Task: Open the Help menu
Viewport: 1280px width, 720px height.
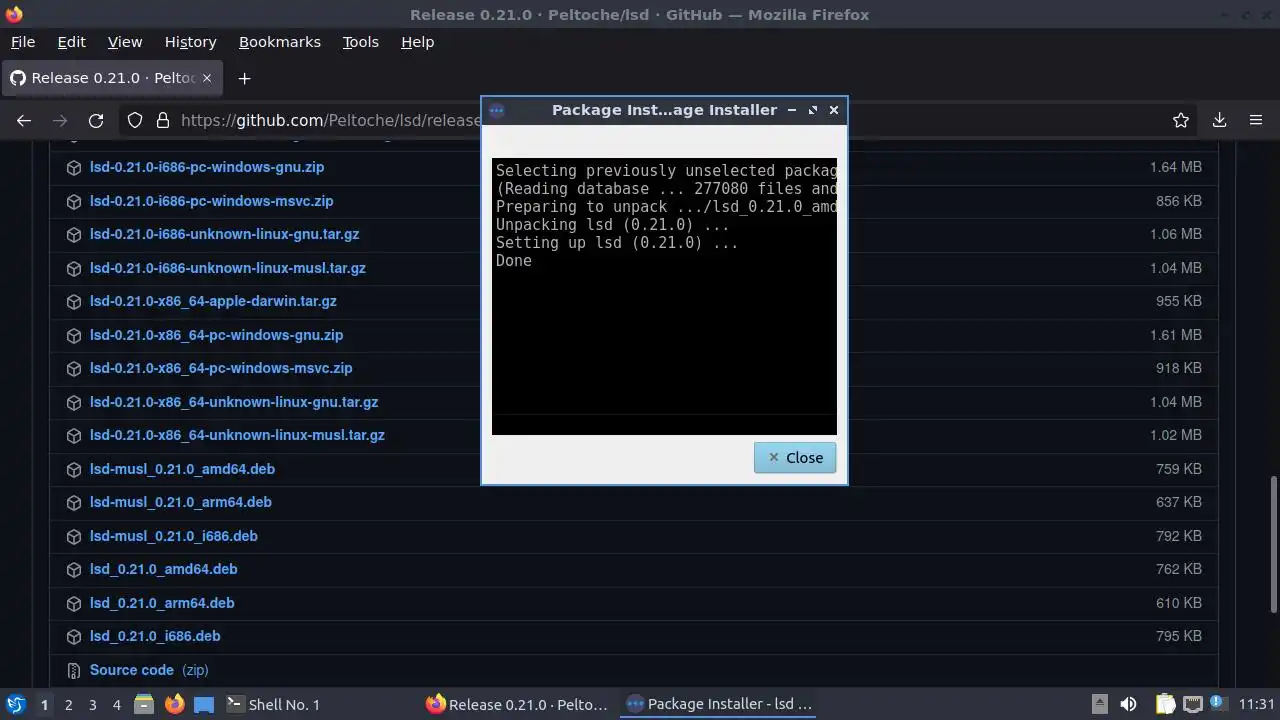Action: (x=417, y=42)
